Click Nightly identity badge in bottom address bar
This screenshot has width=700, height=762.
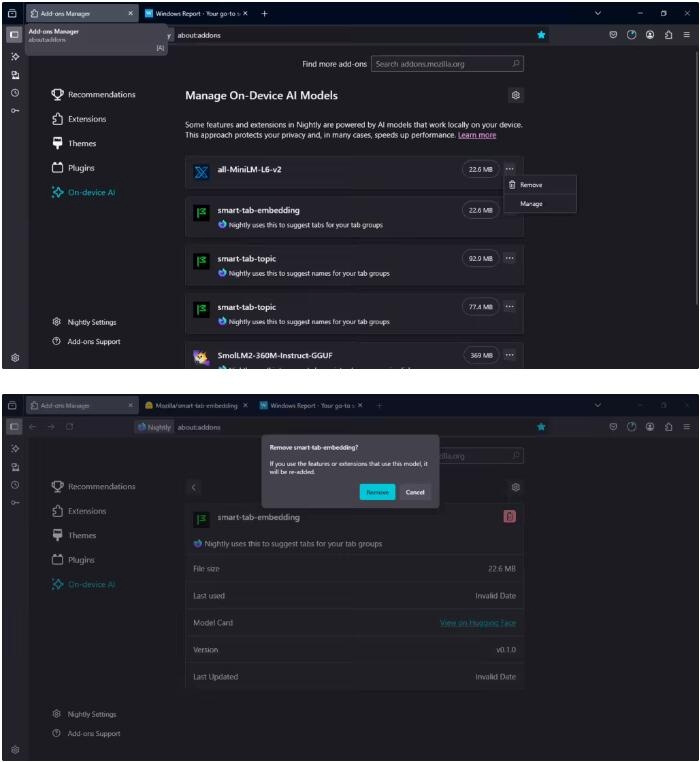[x=154, y=427]
